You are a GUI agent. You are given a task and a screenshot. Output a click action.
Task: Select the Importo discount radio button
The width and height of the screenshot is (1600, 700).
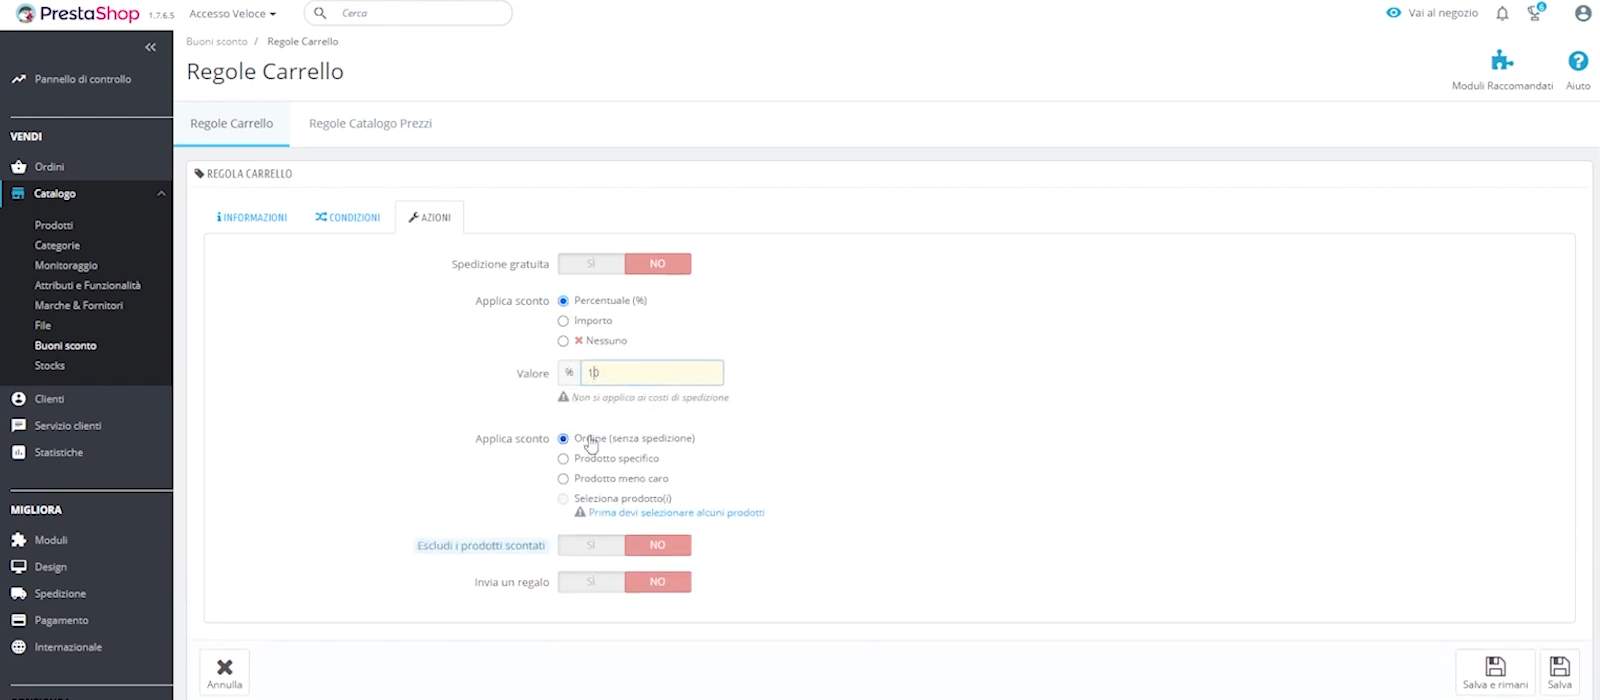click(x=563, y=321)
